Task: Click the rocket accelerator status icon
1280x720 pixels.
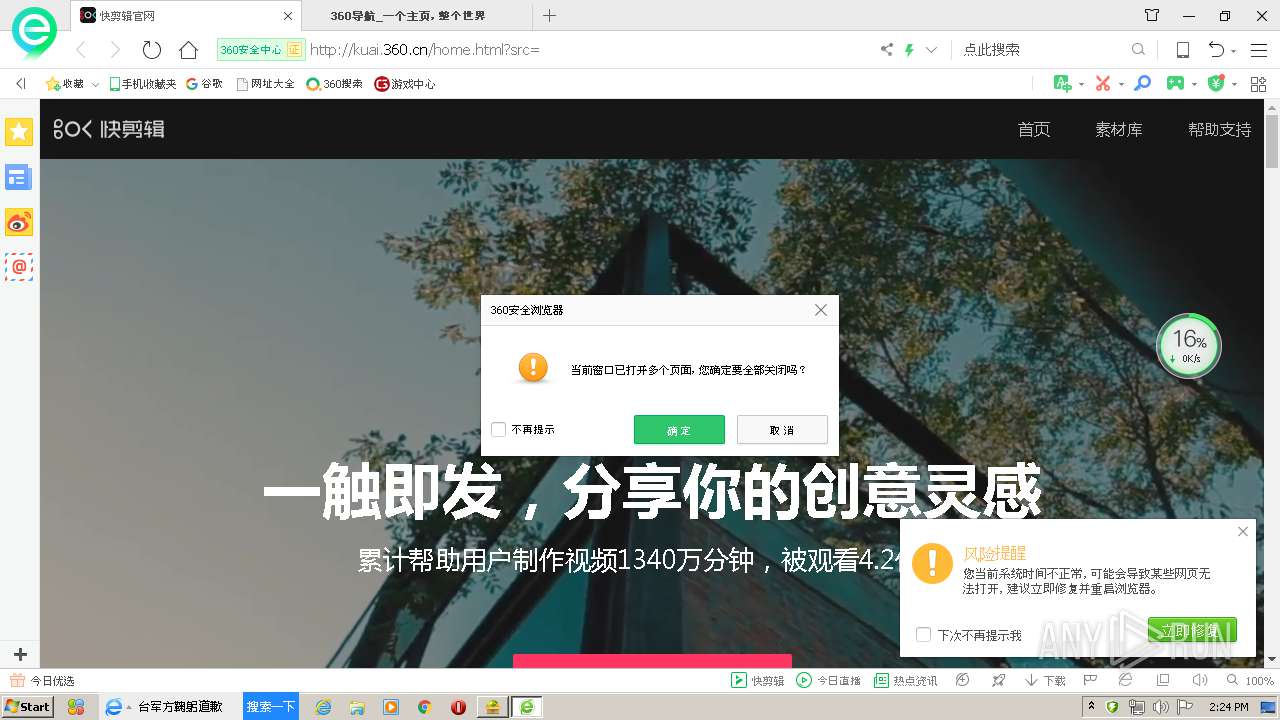Action: (x=998, y=680)
